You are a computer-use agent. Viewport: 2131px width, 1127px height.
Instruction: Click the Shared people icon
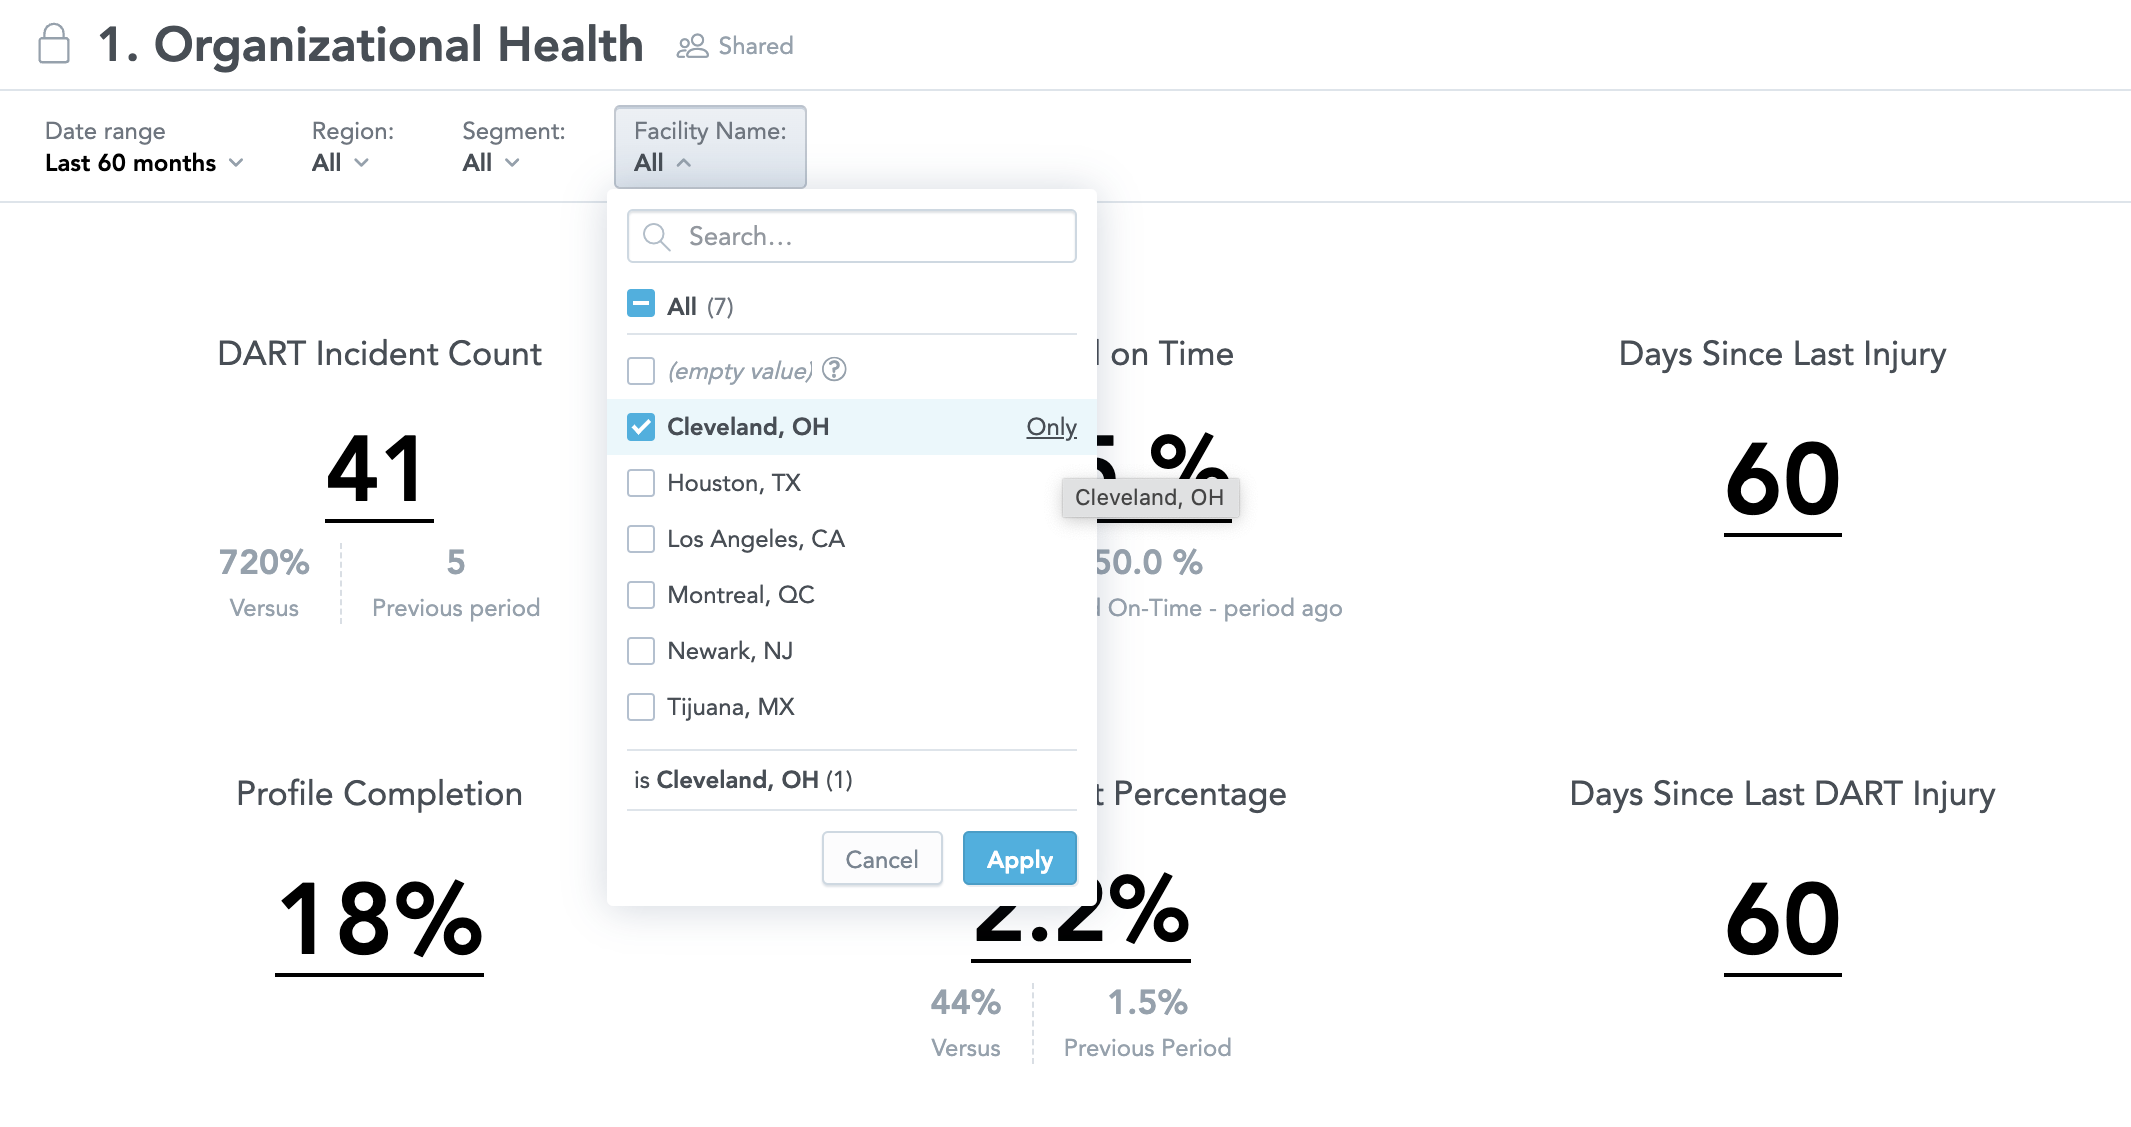tap(692, 46)
